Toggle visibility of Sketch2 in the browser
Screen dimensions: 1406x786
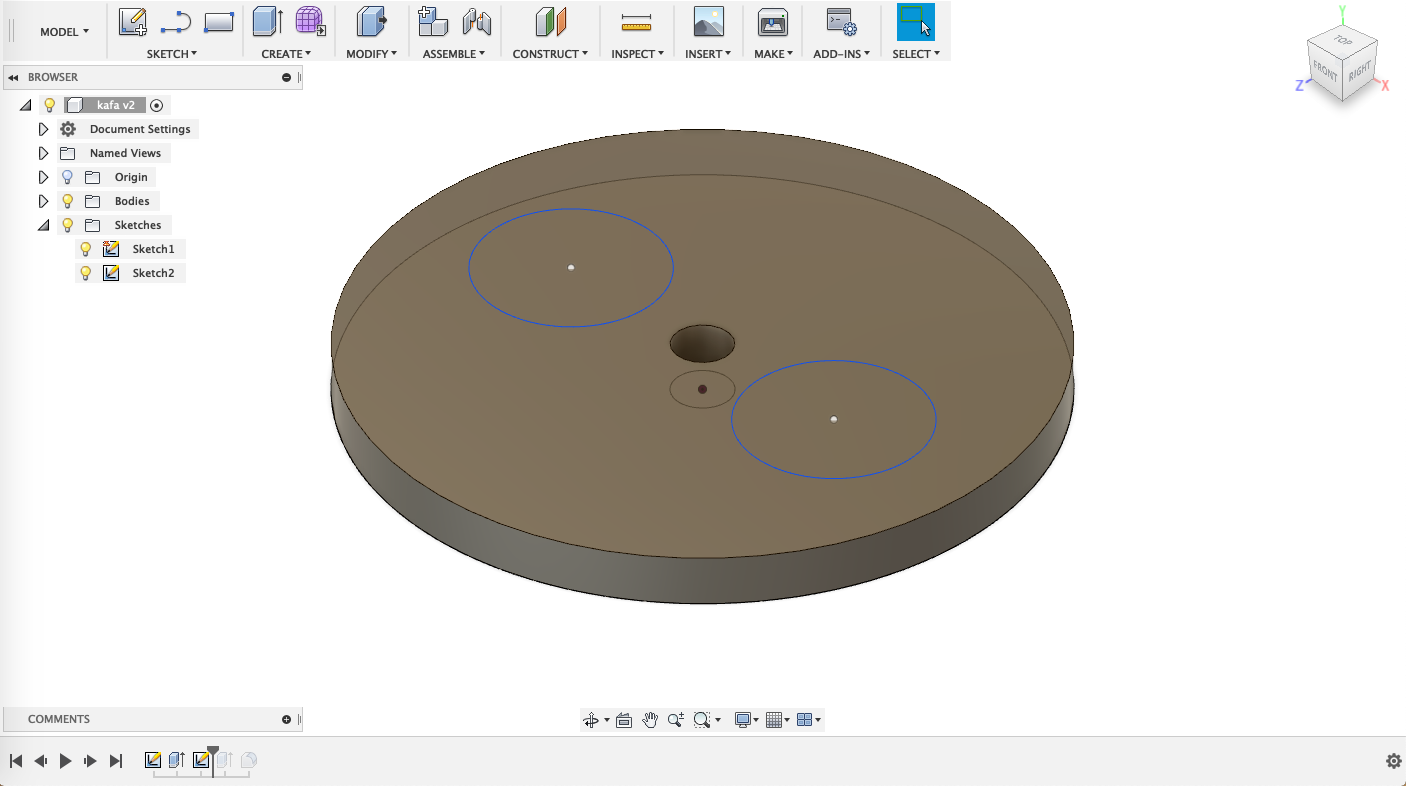(x=85, y=272)
